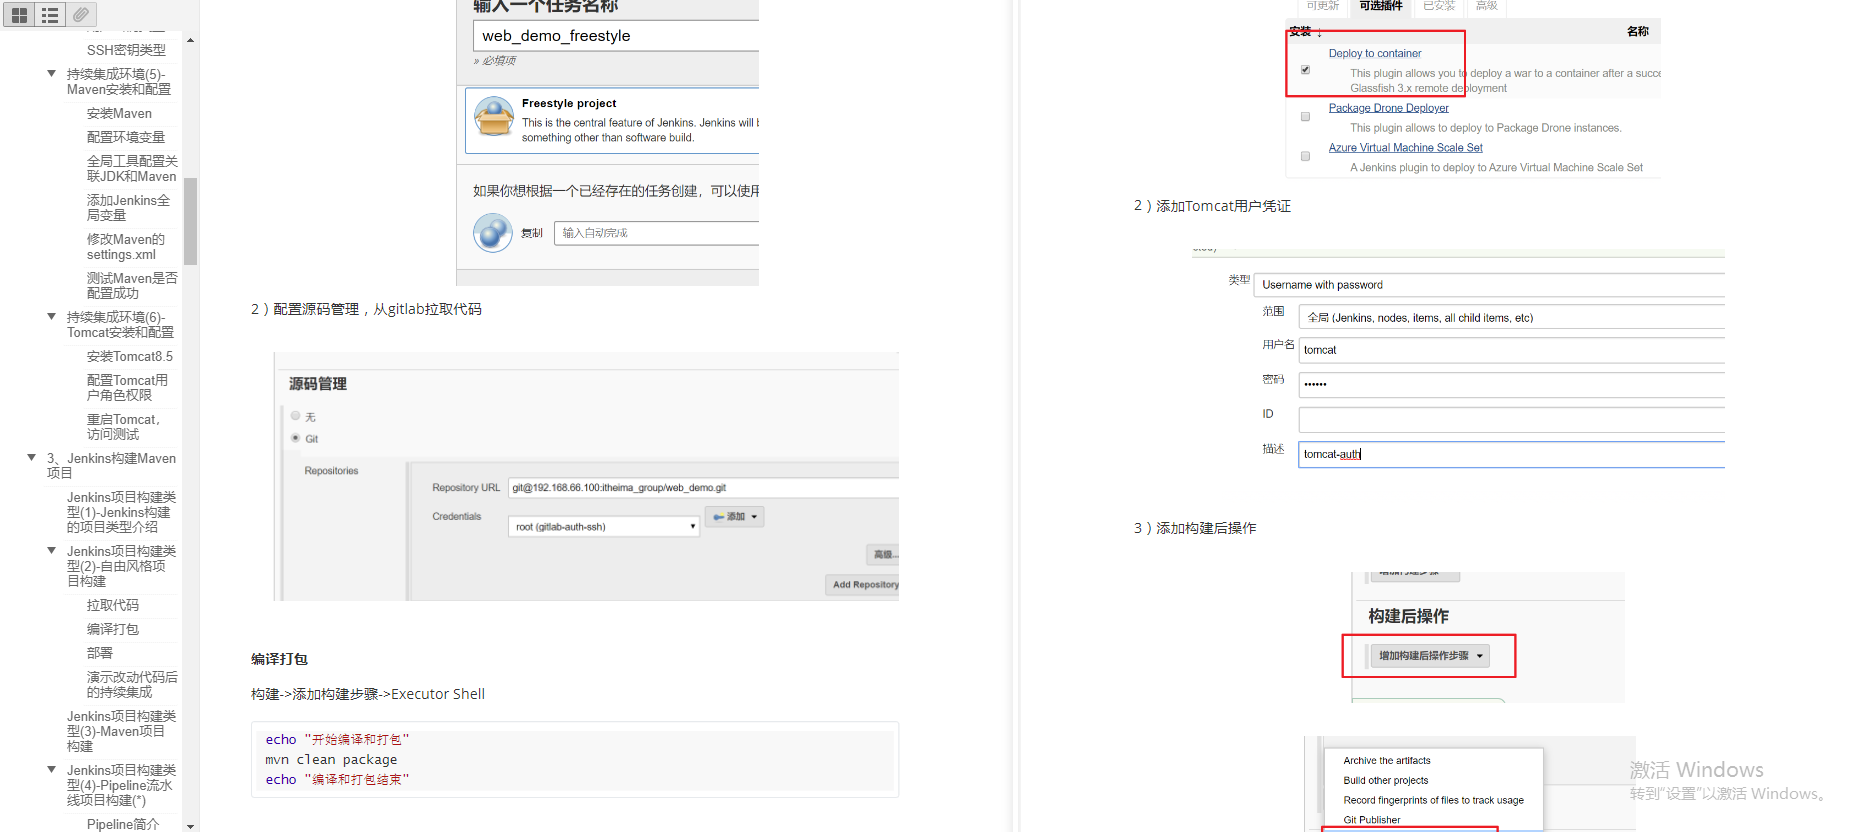Collapse 持续集成环境(5)-Maven安装和配置 outline section

pyautogui.click(x=52, y=73)
